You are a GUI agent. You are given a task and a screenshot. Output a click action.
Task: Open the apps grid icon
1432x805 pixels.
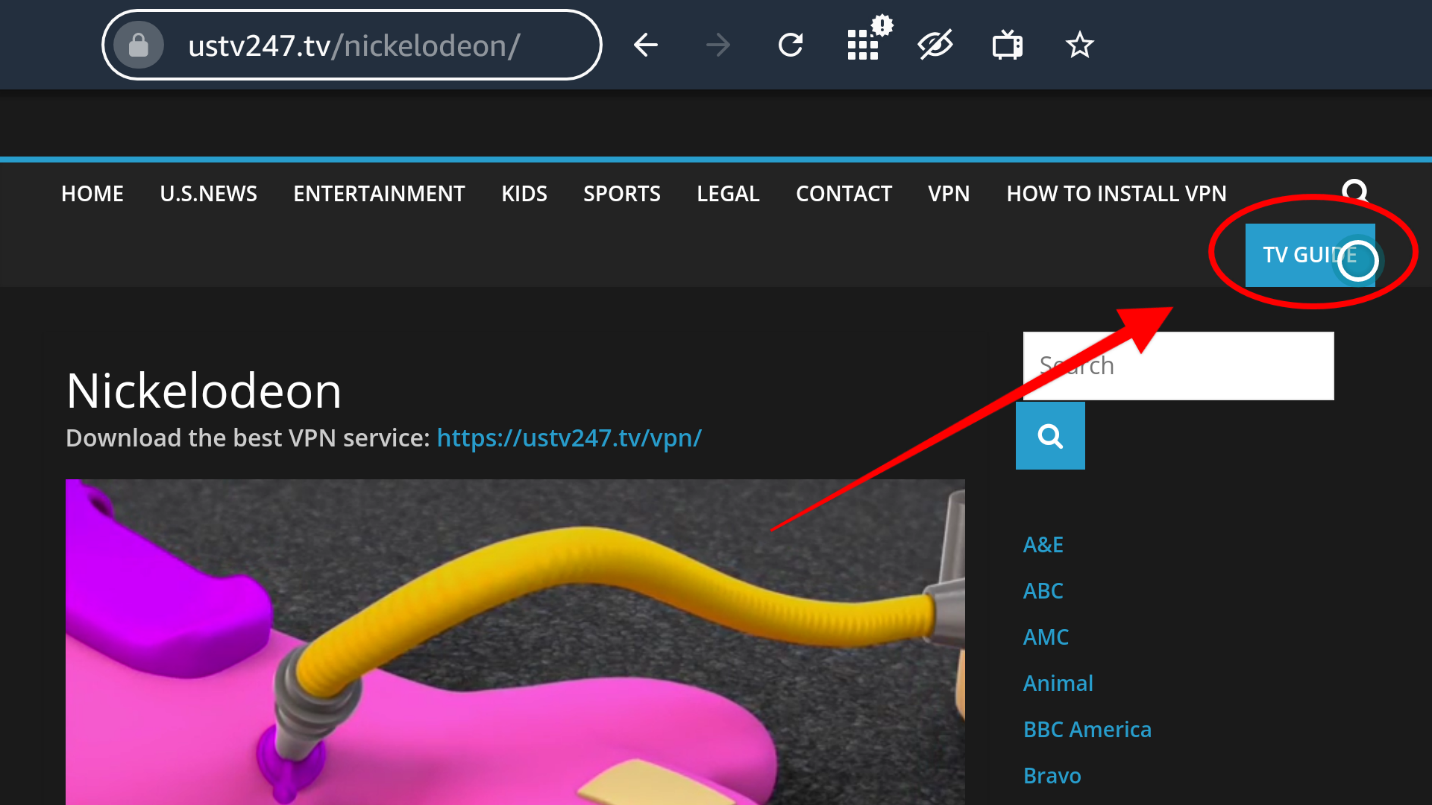click(864, 42)
